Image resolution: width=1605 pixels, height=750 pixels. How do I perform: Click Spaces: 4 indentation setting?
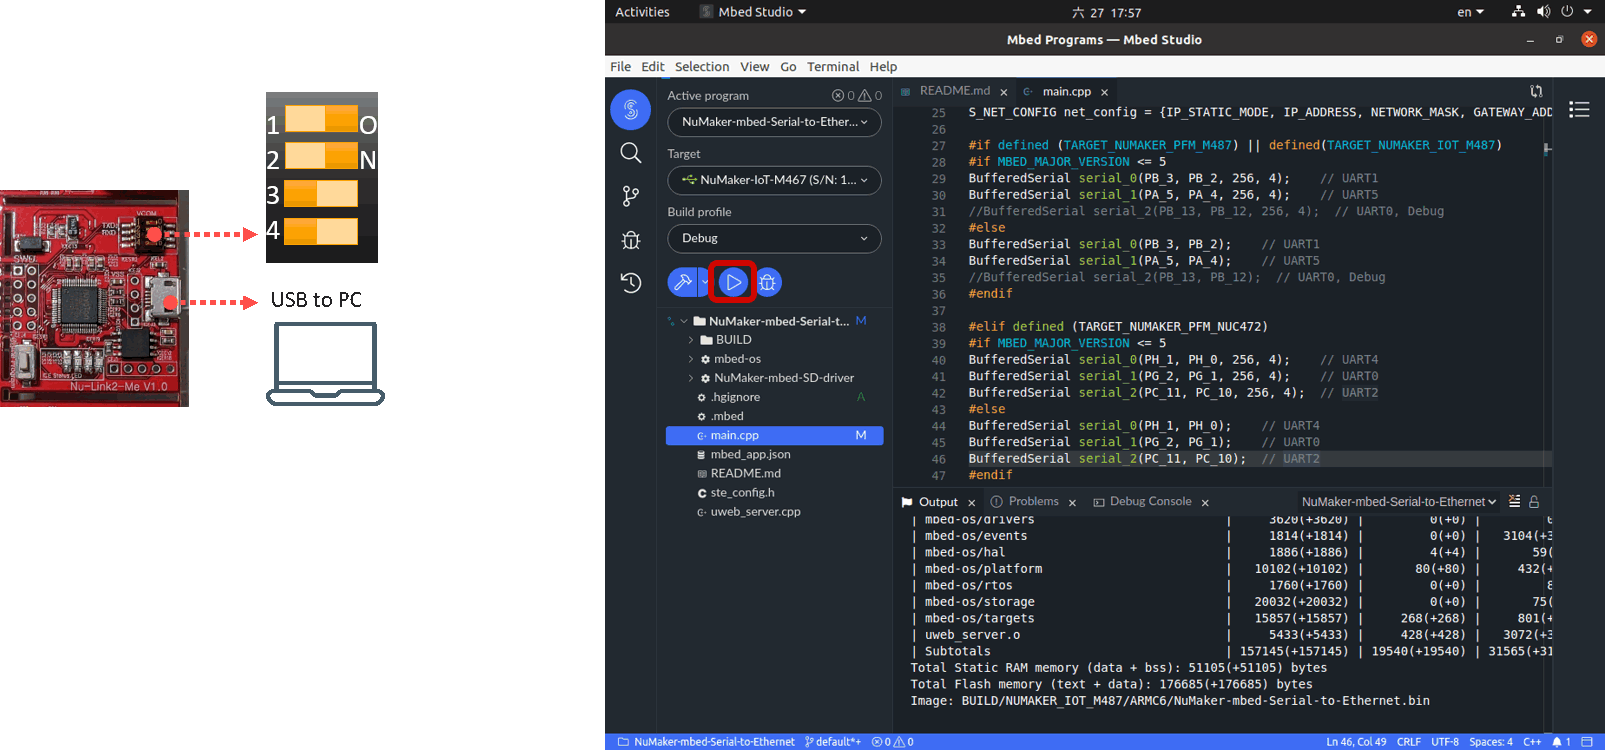click(x=1491, y=742)
